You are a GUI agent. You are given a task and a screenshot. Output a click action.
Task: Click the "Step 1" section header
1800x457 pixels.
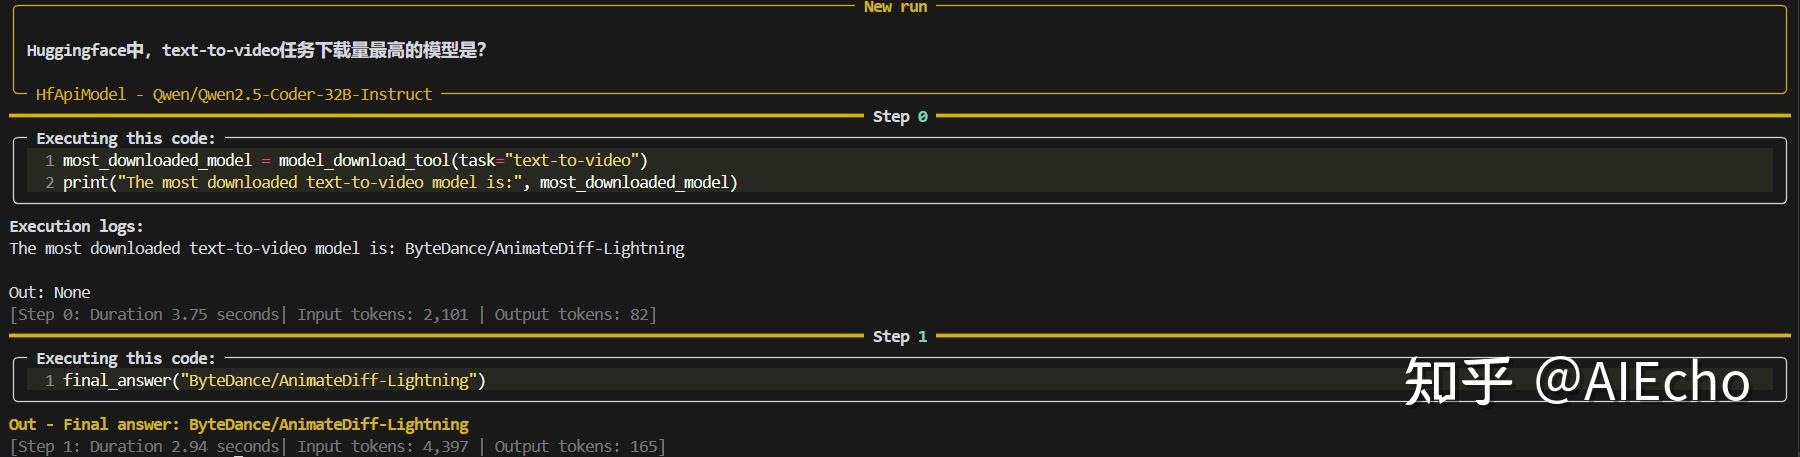click(x=899, y=336)
